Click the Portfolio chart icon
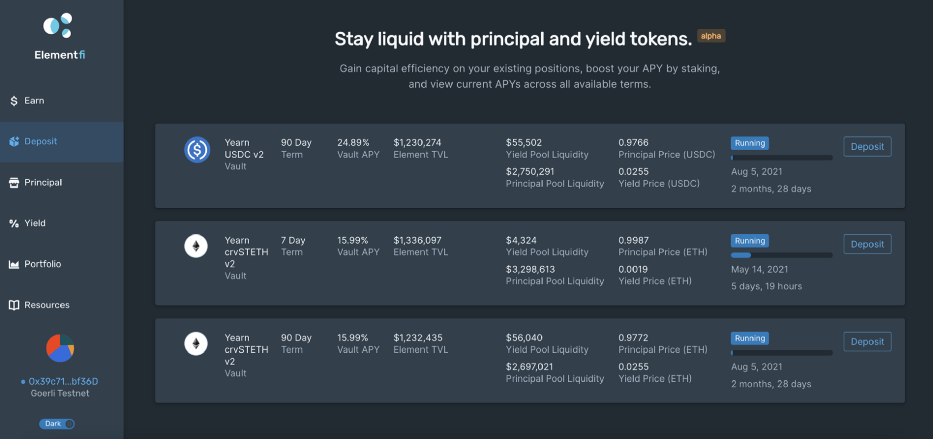933x439 pixels. click(x=14, y=264)
